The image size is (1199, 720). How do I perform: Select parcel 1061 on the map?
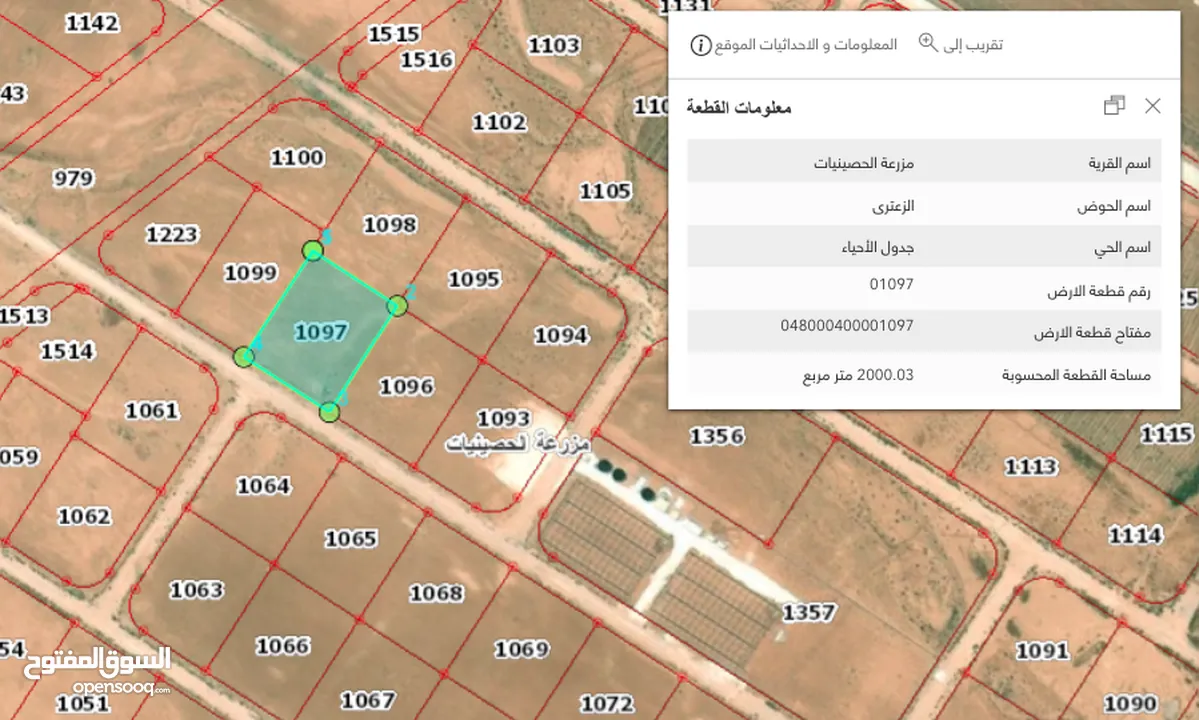152,411
